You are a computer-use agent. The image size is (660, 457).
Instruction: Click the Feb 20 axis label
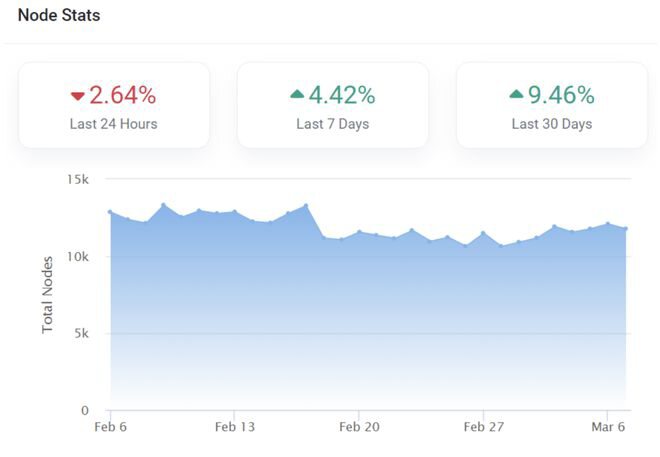click(360, 427)
